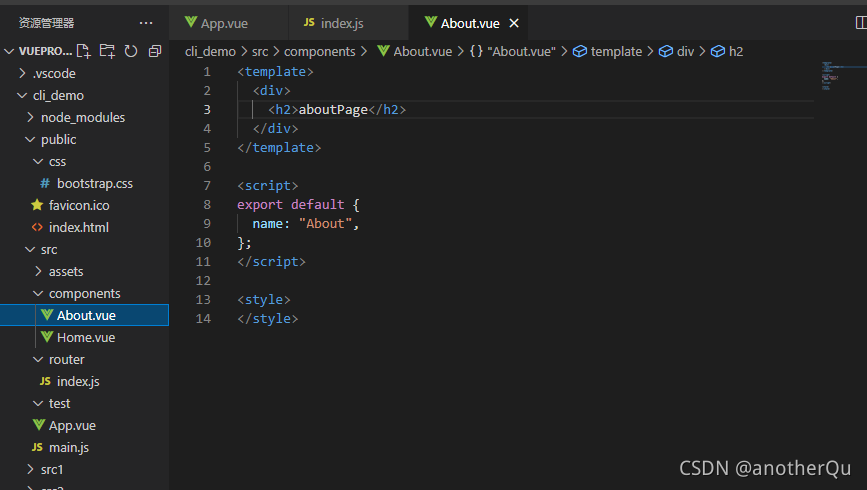The width and height of the screenshot is (867, 490).
Task: Click the Vue icon beside App.vue in tree
Action: (x=39, y=425)
